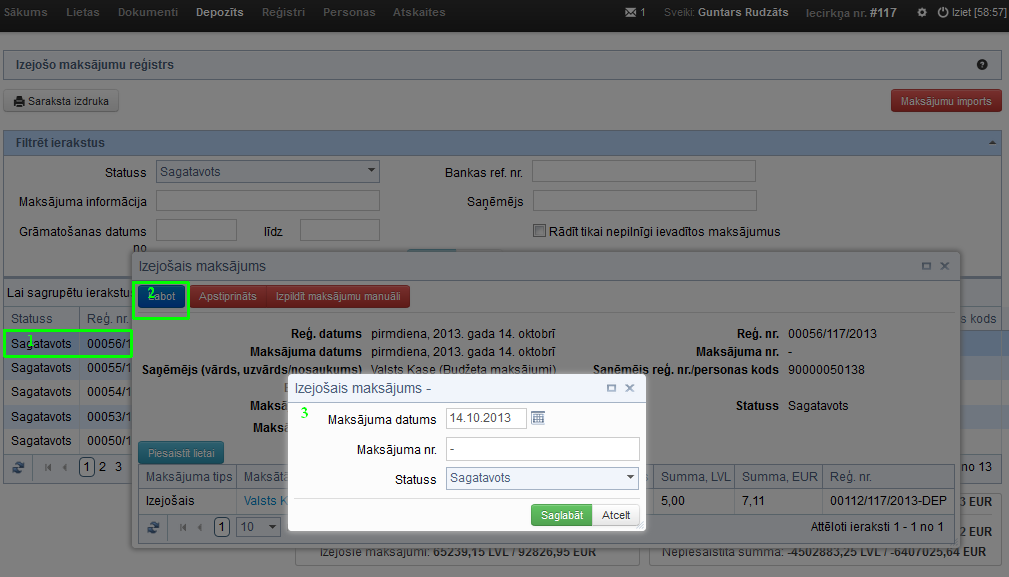Open settings via the gear icon
Viewport: 1009px width, 577px height.
[x=921, y=13]
